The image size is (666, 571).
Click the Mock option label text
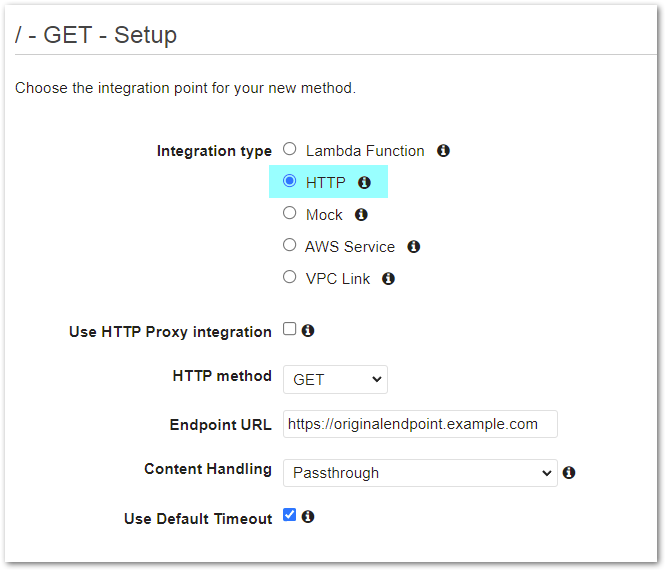324,215
